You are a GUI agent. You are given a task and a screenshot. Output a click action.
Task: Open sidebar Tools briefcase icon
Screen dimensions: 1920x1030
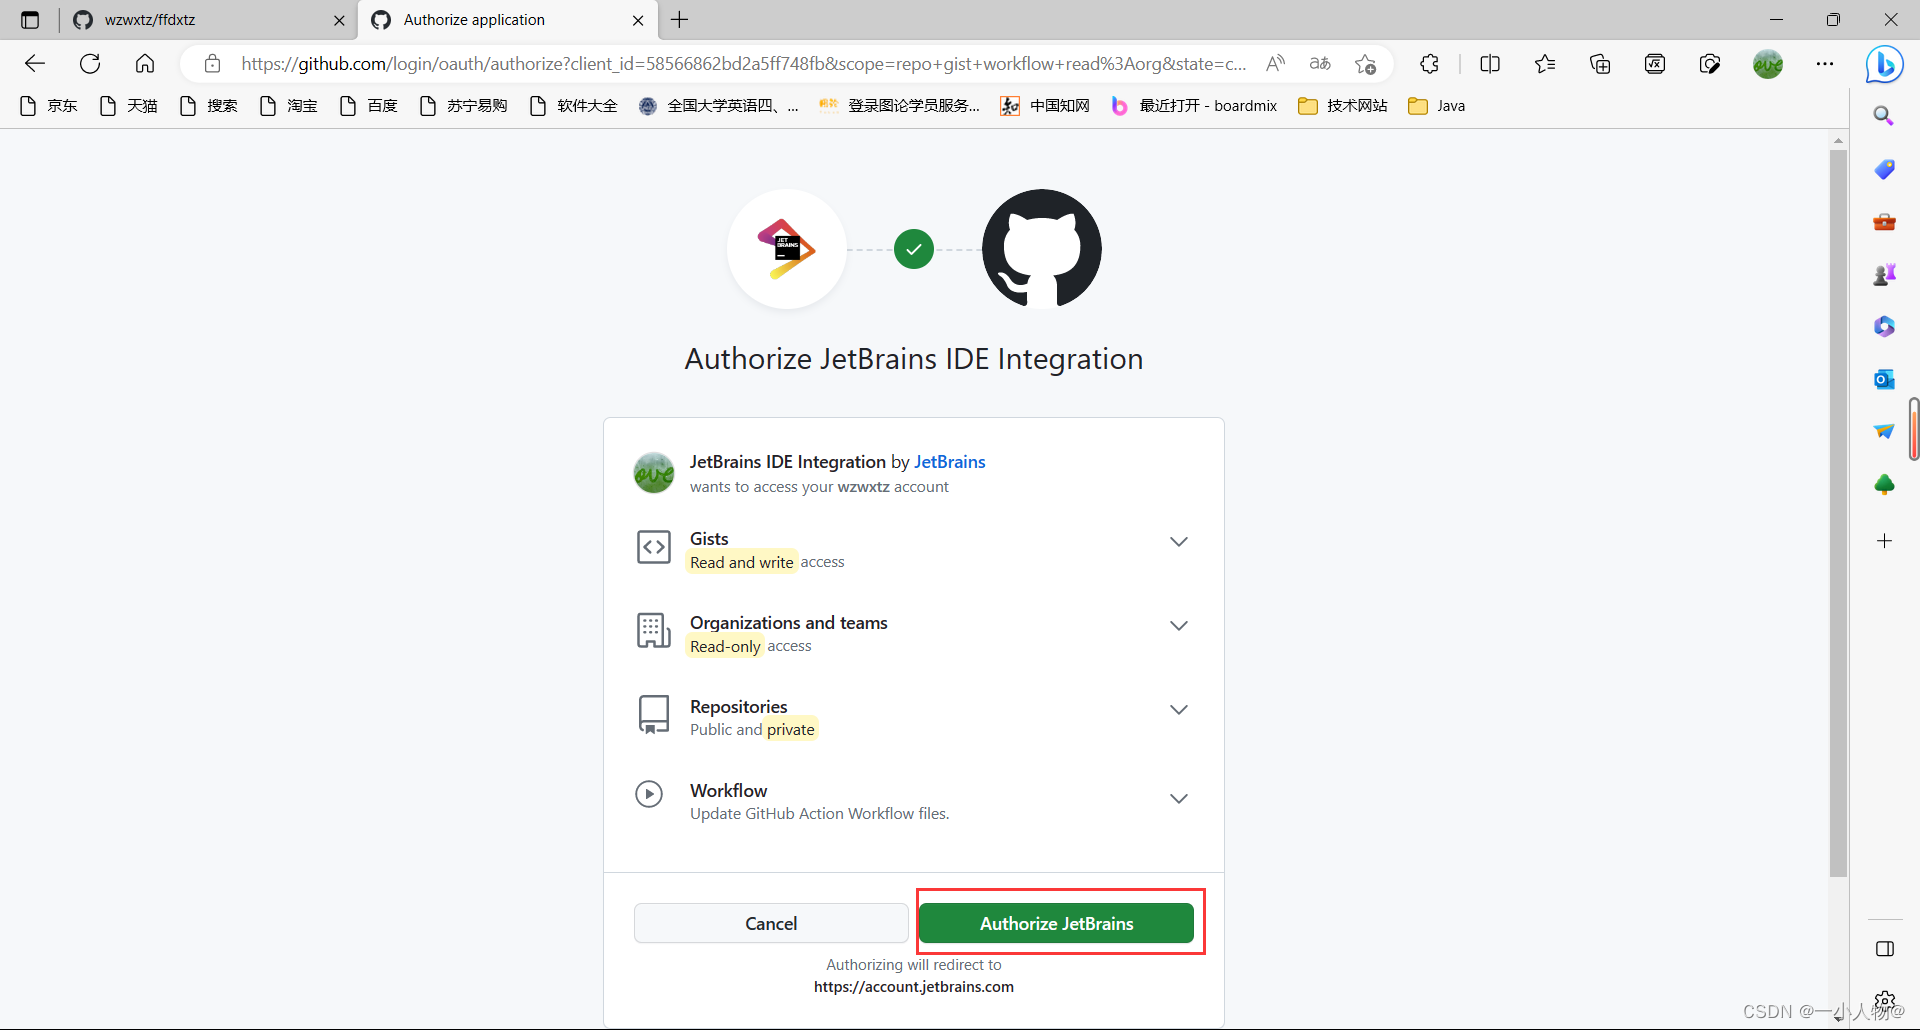coord(1884,221)
